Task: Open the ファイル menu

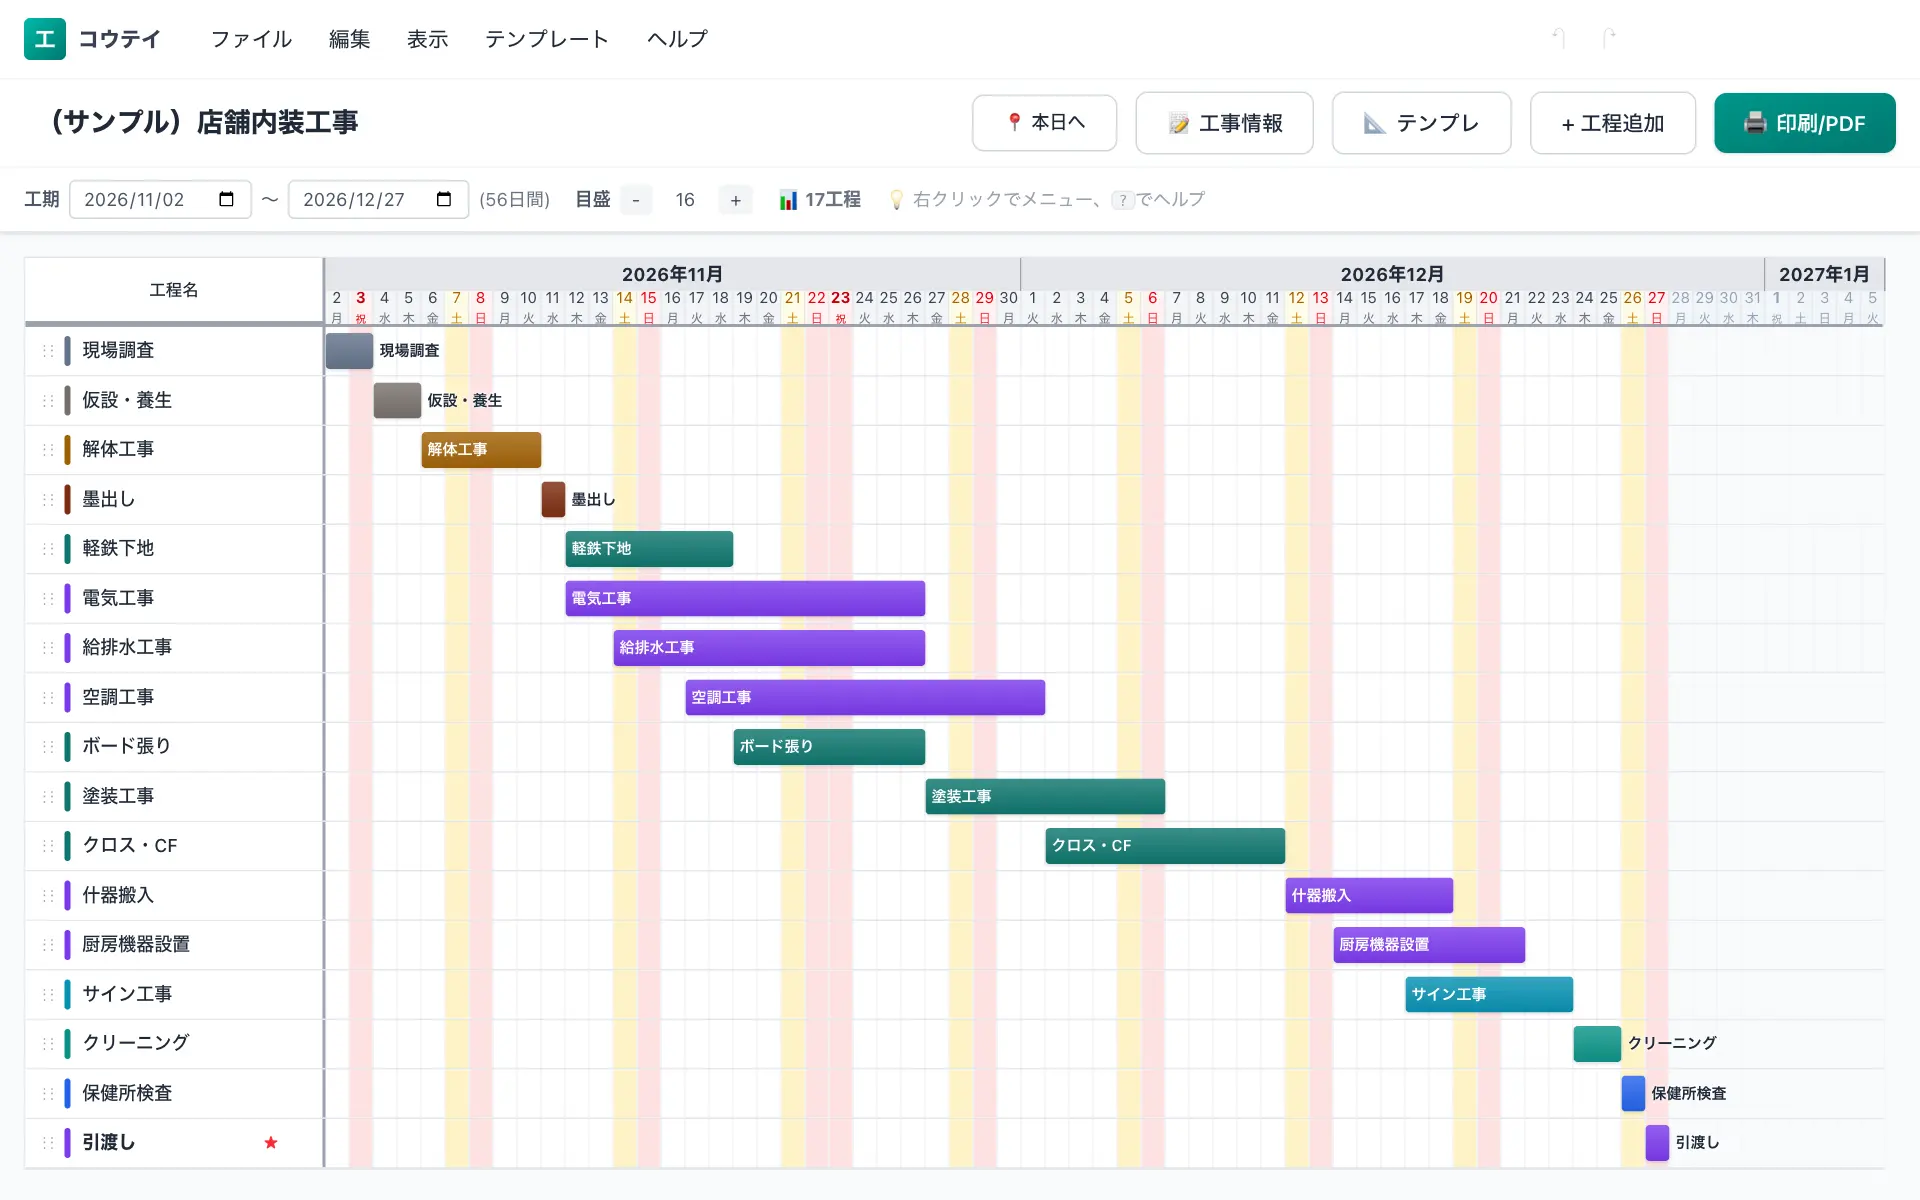Action: click(x=251, y=39)
